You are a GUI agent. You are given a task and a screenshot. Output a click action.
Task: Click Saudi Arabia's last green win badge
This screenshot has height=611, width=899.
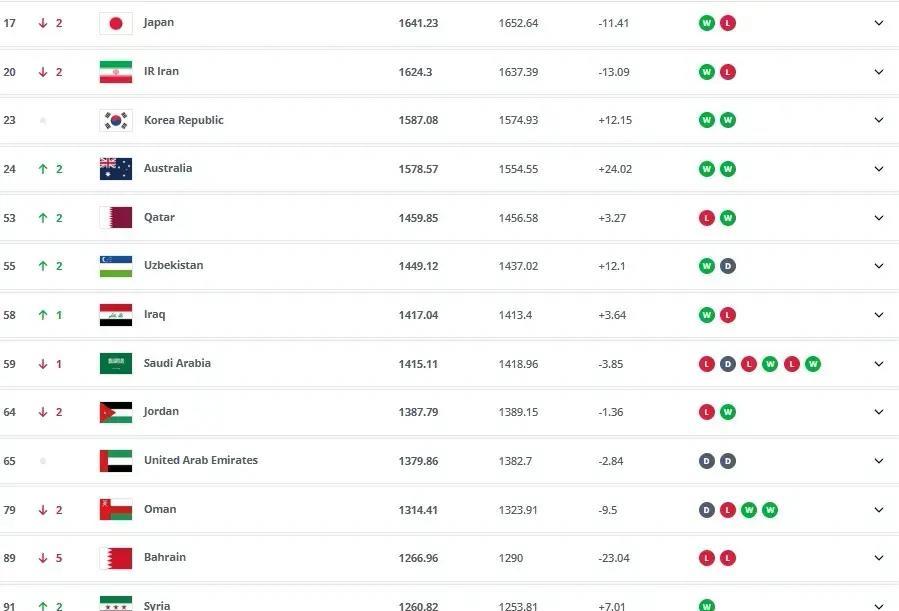812,364
